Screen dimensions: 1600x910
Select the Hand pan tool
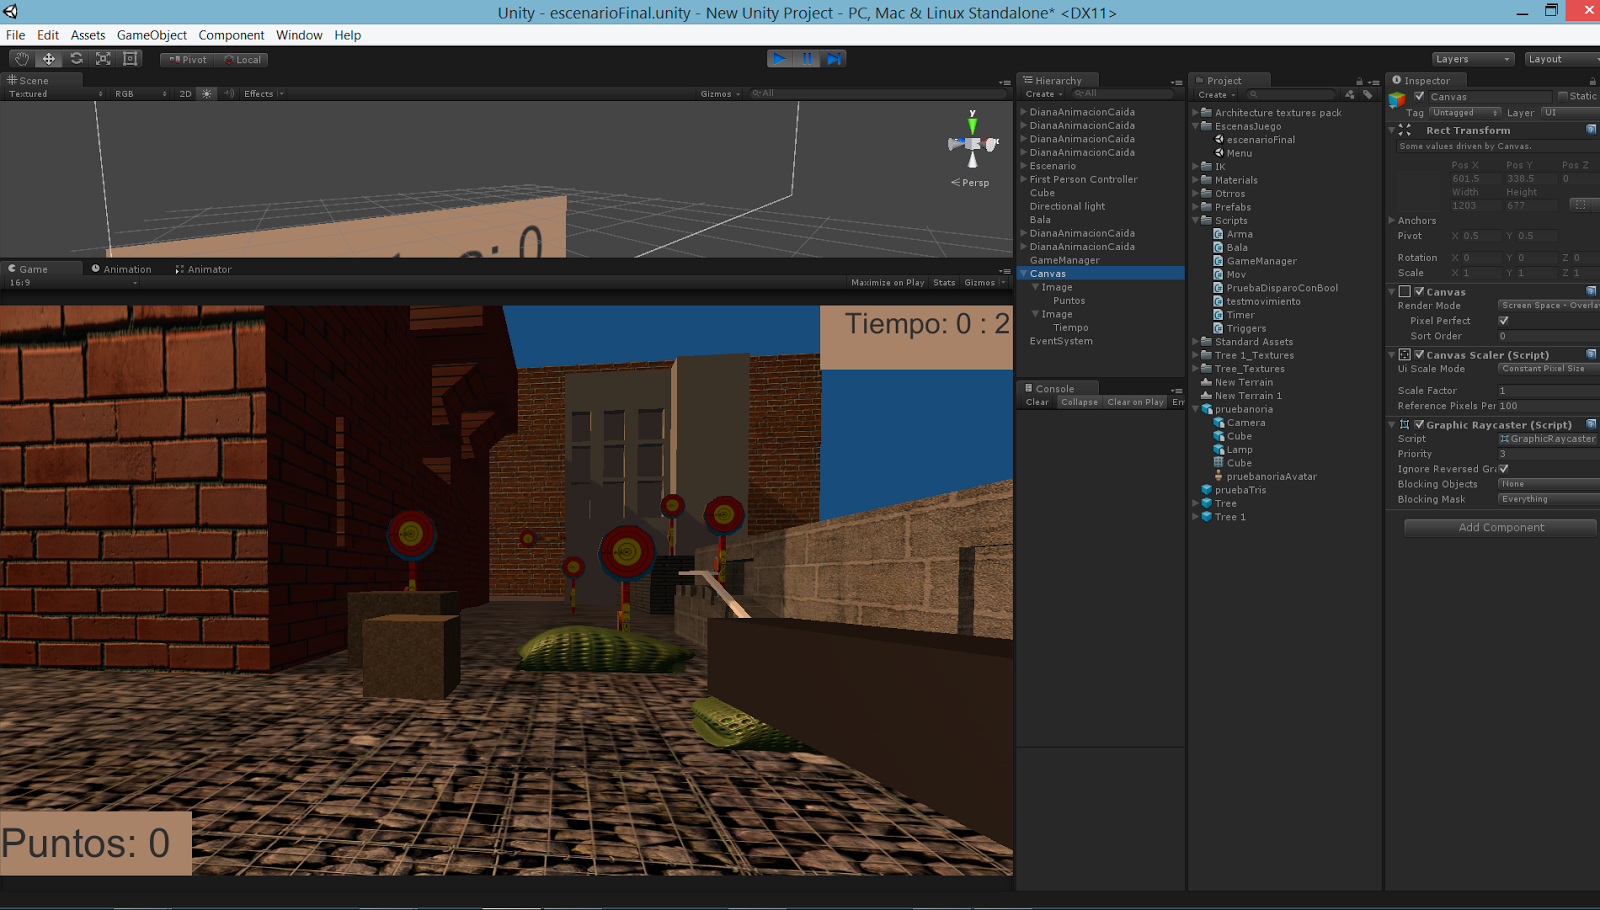coord(20,59)
